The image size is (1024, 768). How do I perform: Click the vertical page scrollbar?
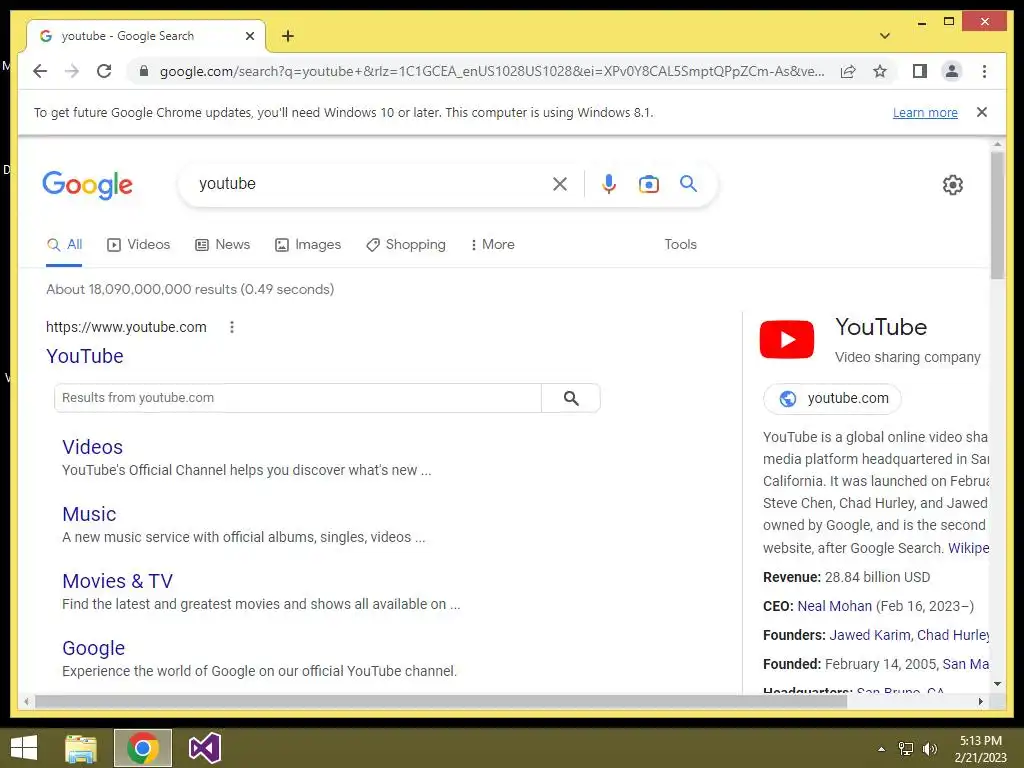997,216
